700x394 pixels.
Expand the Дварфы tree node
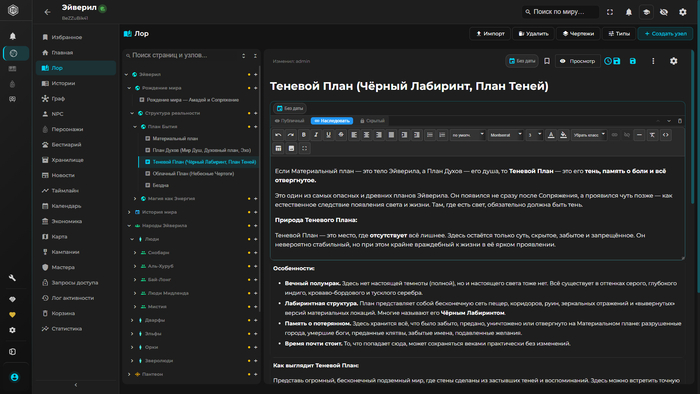tap(132, 320)
